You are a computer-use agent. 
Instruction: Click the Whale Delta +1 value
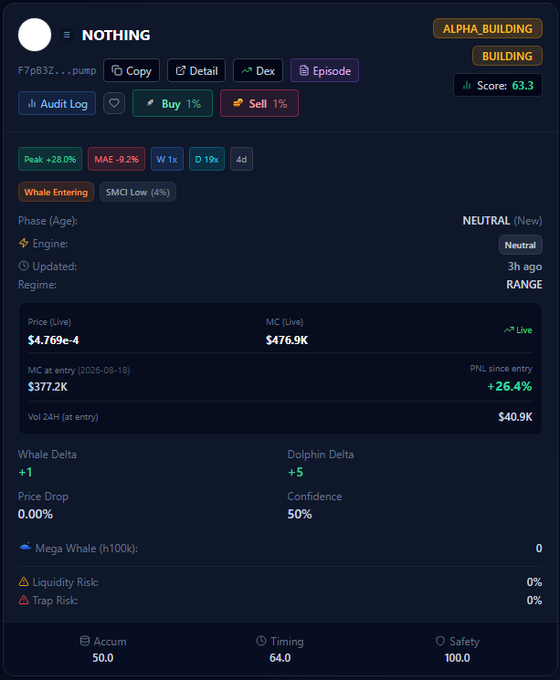coord(25,472)
